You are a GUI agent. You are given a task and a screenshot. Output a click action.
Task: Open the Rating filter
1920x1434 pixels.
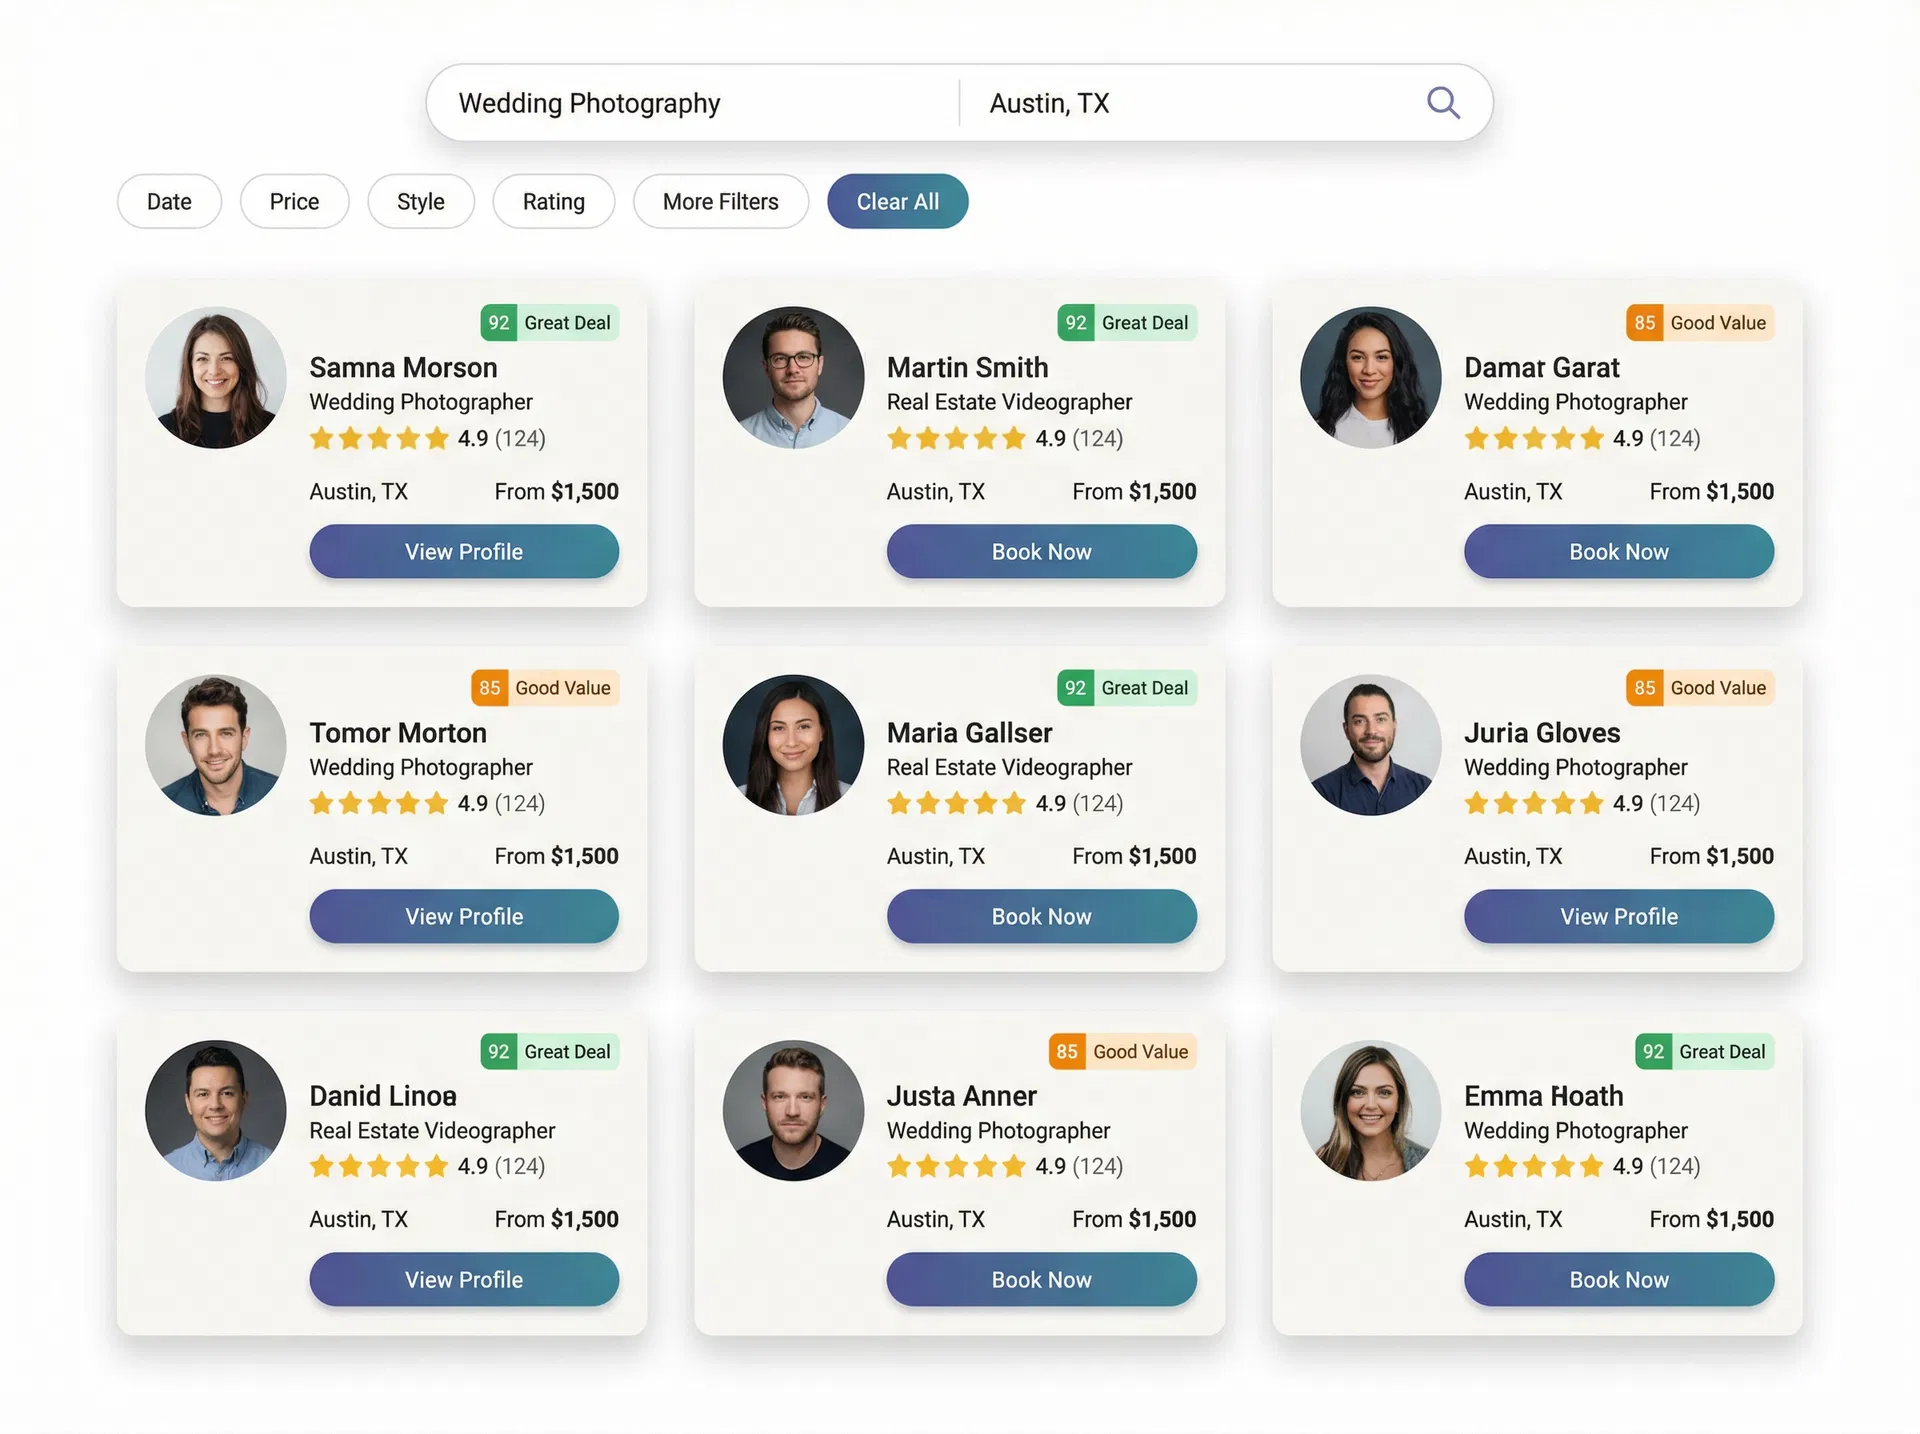(x=554, y=202)
